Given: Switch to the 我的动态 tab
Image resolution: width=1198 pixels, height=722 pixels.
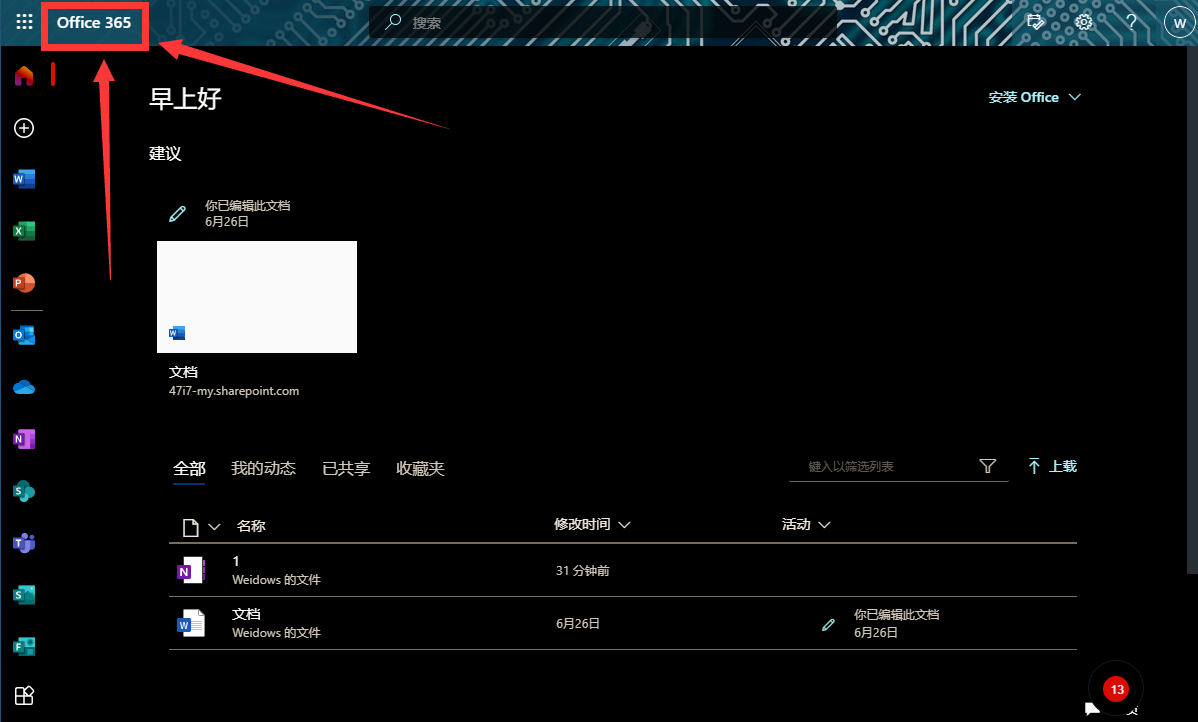Looking at the screenshot, I should [264, 468].
